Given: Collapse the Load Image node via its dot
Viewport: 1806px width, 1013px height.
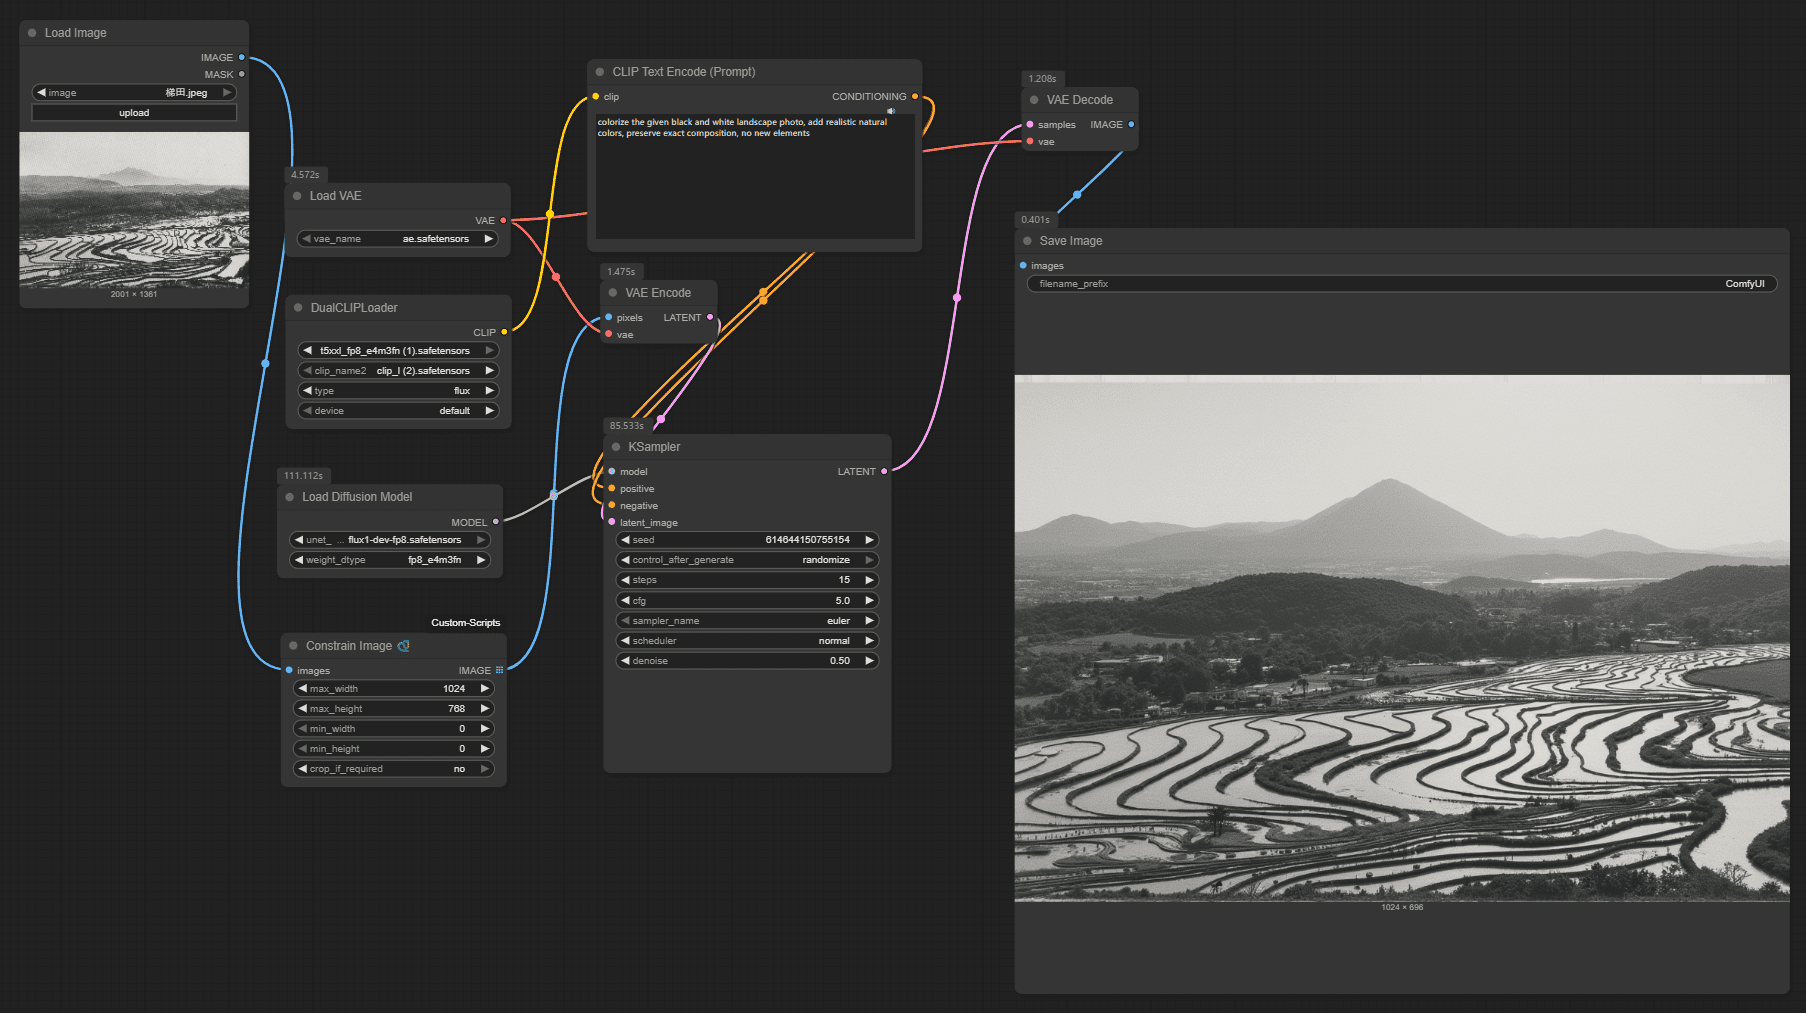Looking at the screenshot, I should [32, 33].
